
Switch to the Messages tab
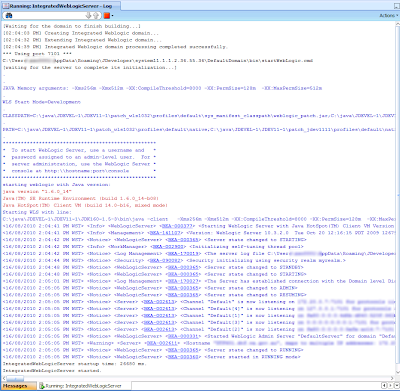[18, 386]
